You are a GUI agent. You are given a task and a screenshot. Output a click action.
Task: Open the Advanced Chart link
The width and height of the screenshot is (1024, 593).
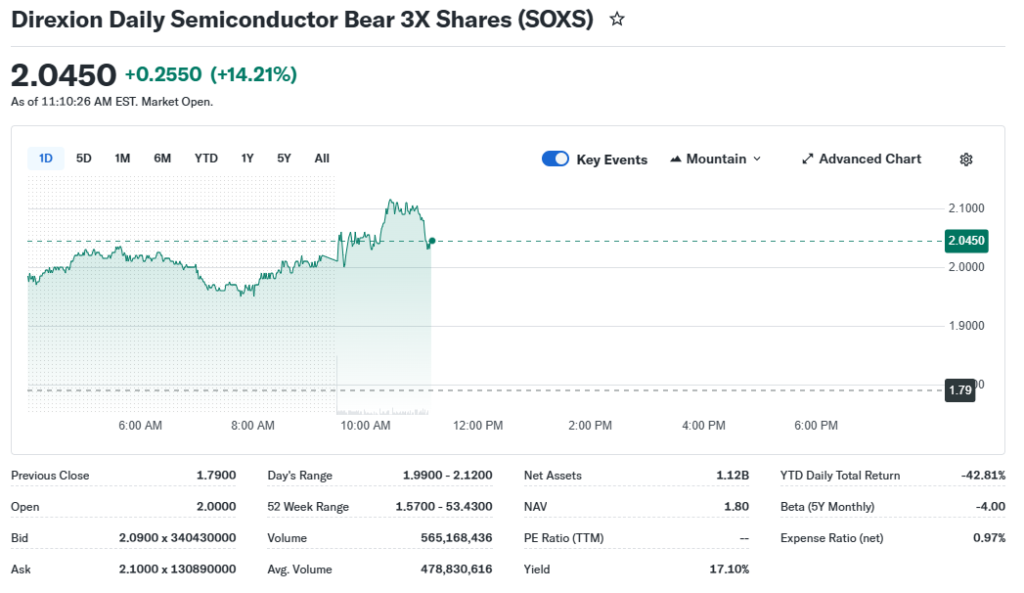pos(870,159)
